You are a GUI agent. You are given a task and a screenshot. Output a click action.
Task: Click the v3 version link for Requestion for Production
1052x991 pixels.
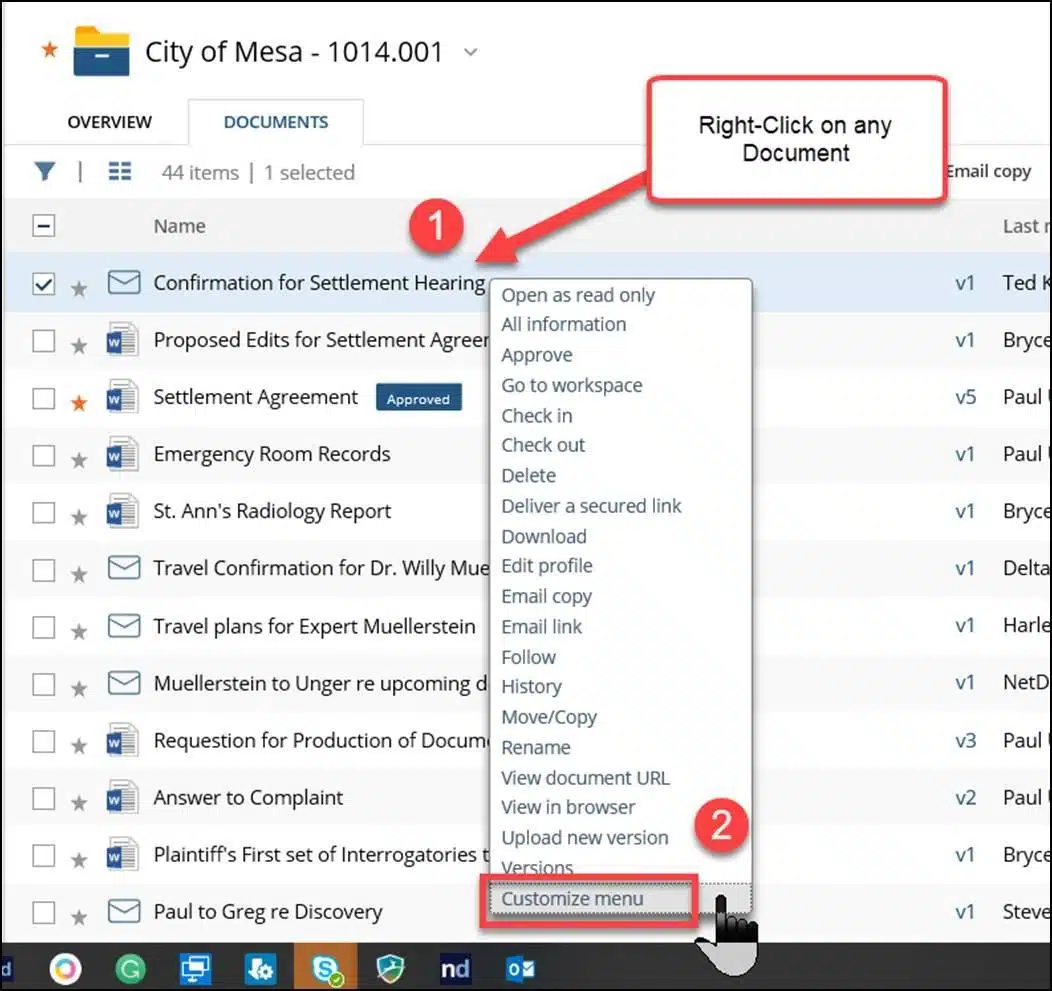tap(965, 741)
